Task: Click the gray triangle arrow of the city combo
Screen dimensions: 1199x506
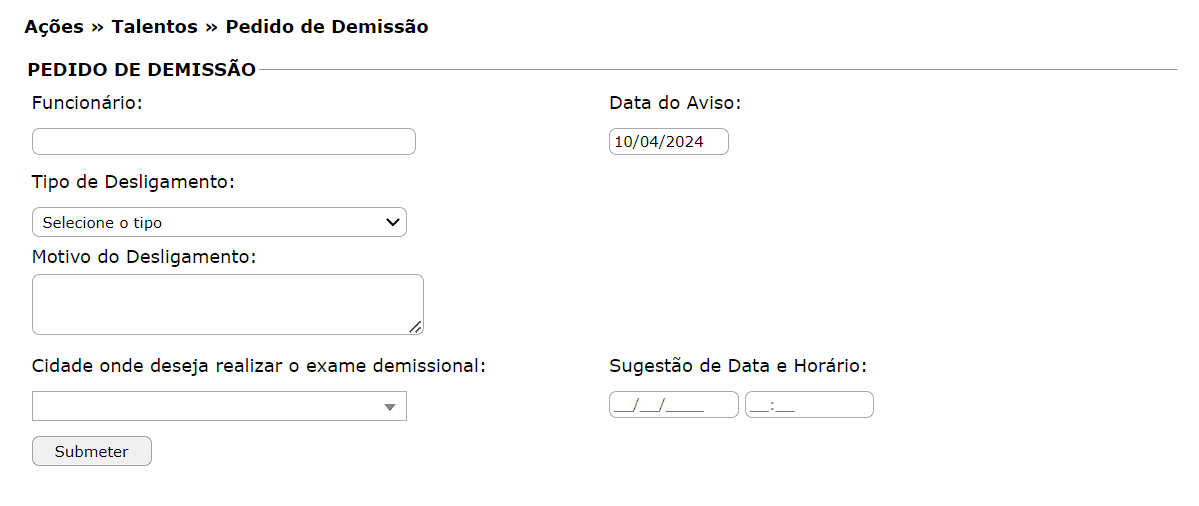Action: point(390,407)
